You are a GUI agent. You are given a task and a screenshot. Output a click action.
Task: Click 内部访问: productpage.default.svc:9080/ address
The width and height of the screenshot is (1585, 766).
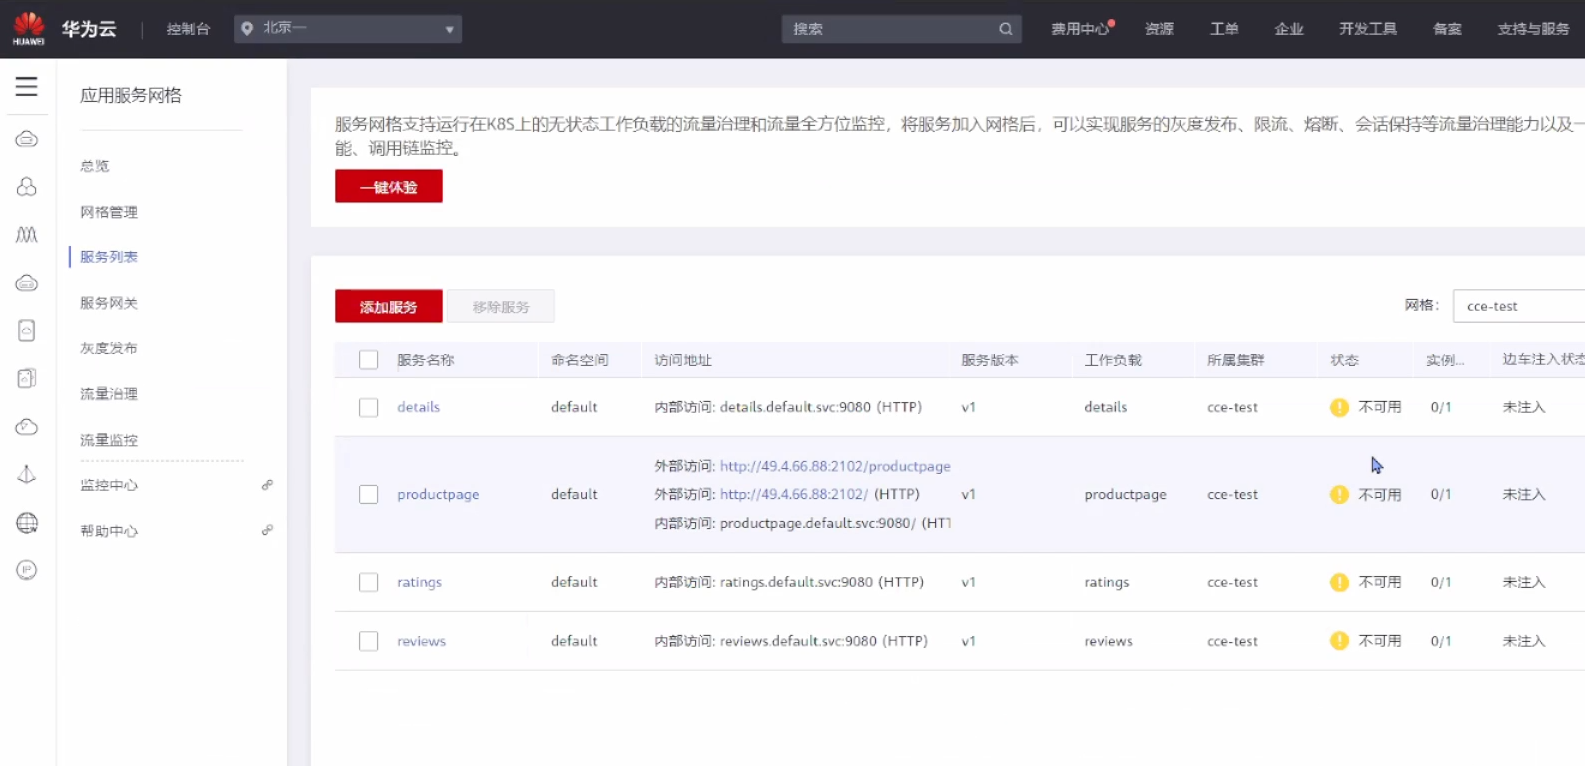click(803, 523)
